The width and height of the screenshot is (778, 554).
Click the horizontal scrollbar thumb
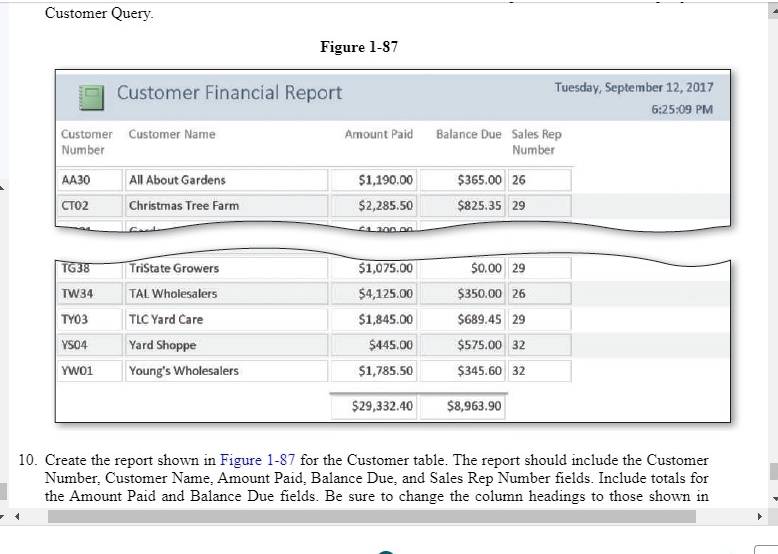click(x=372, y=516)
